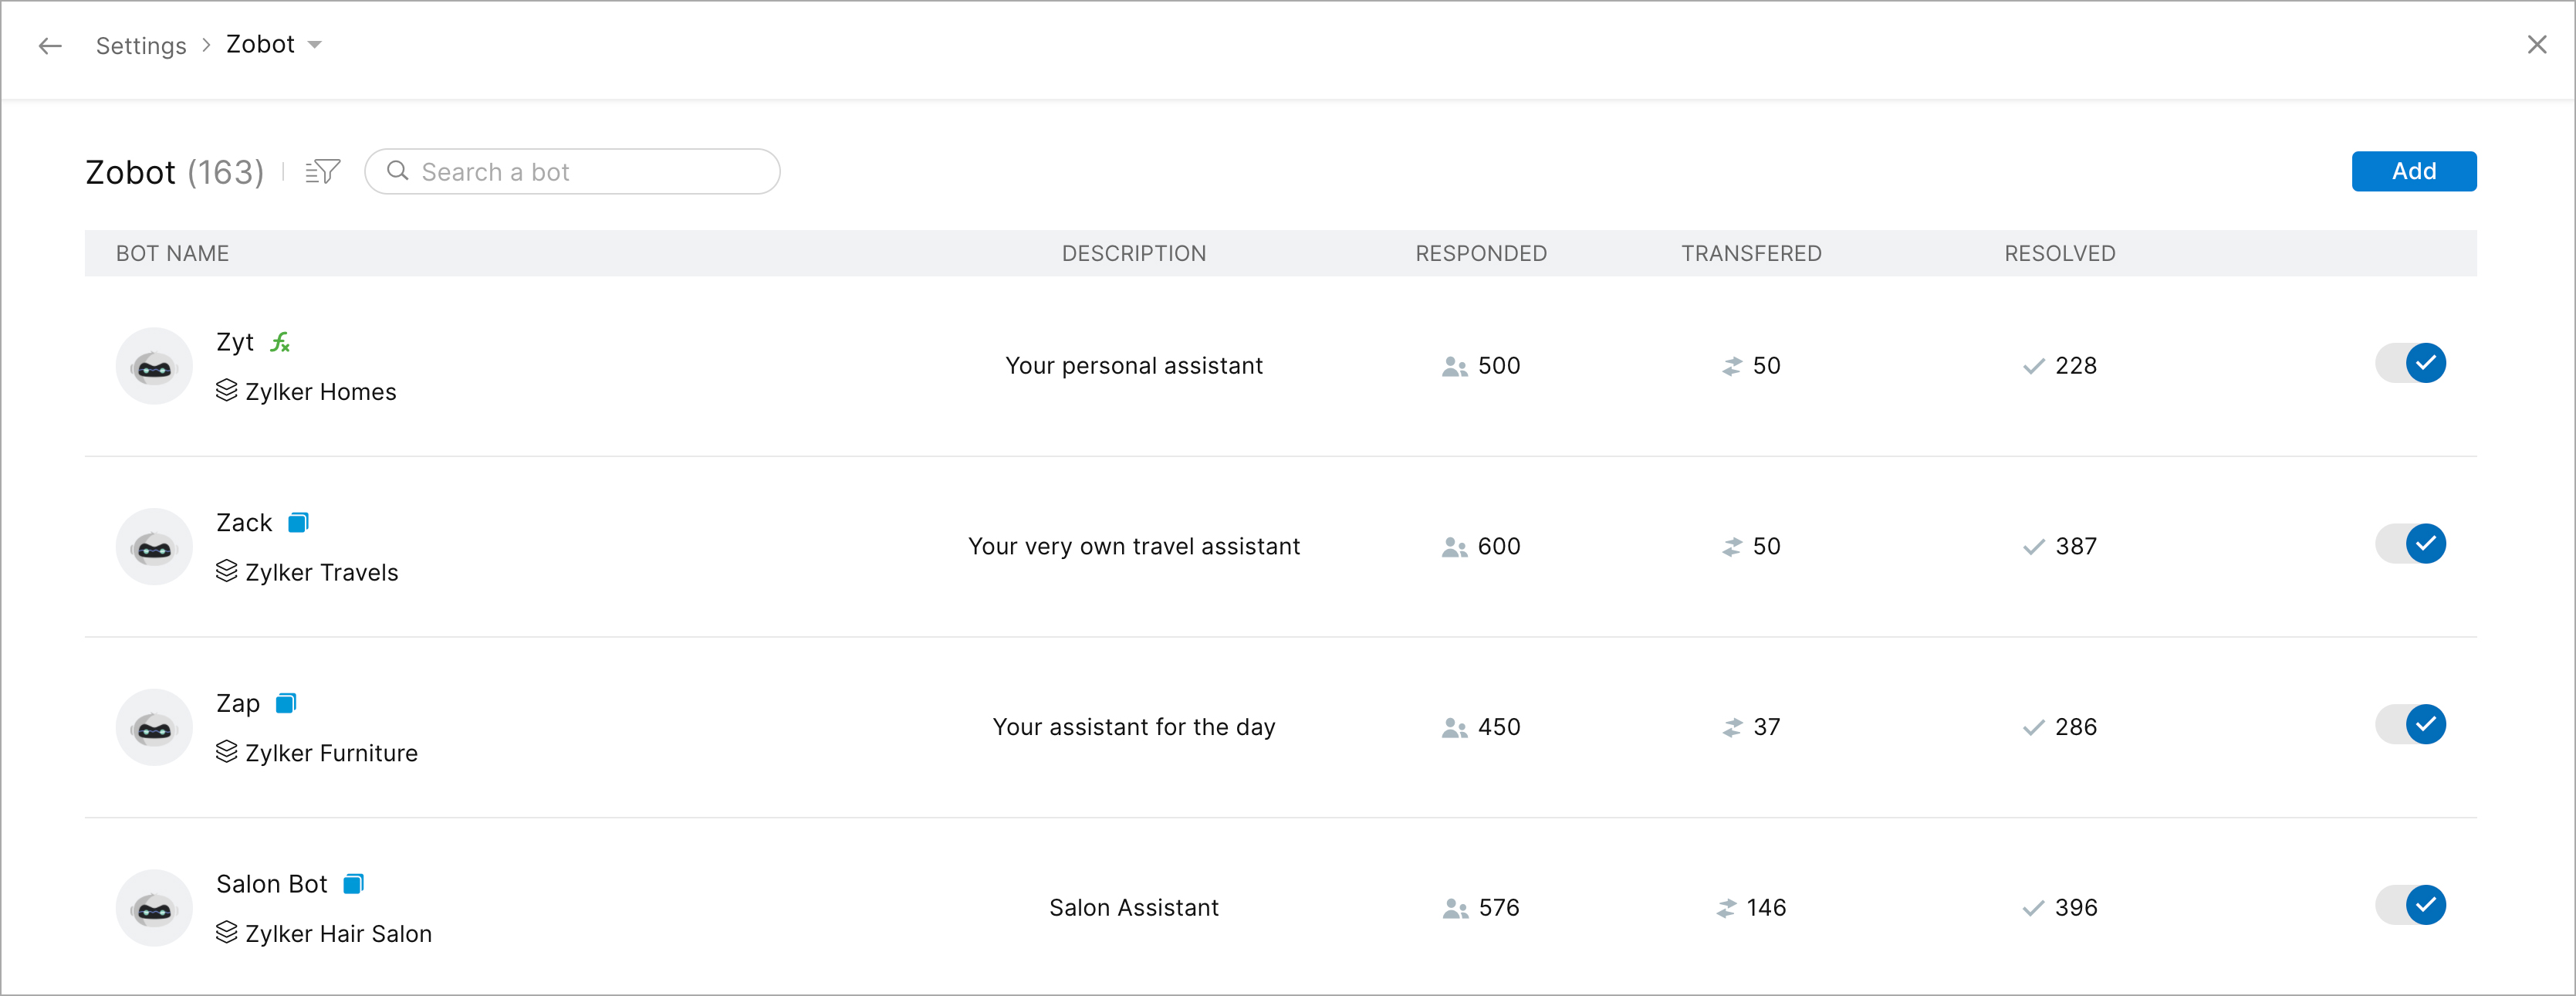Turn off the Salon Bot toggle

[x=2411, y=905]
